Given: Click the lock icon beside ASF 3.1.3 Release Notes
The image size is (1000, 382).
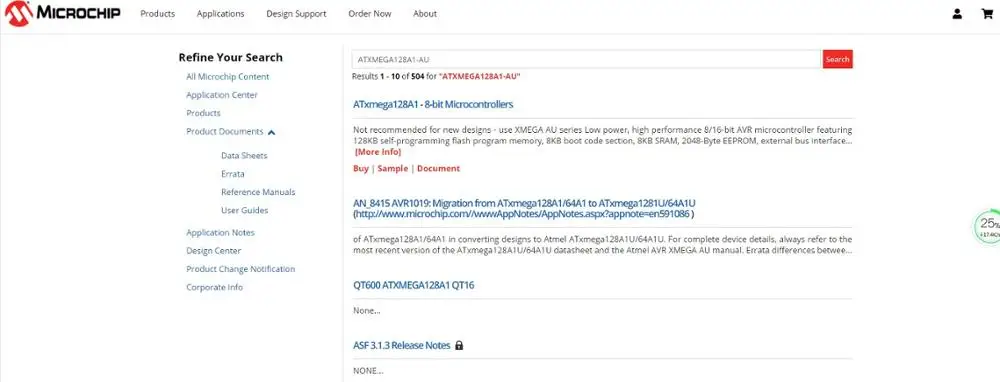Looking at the screenshot, I should (459, 346).
